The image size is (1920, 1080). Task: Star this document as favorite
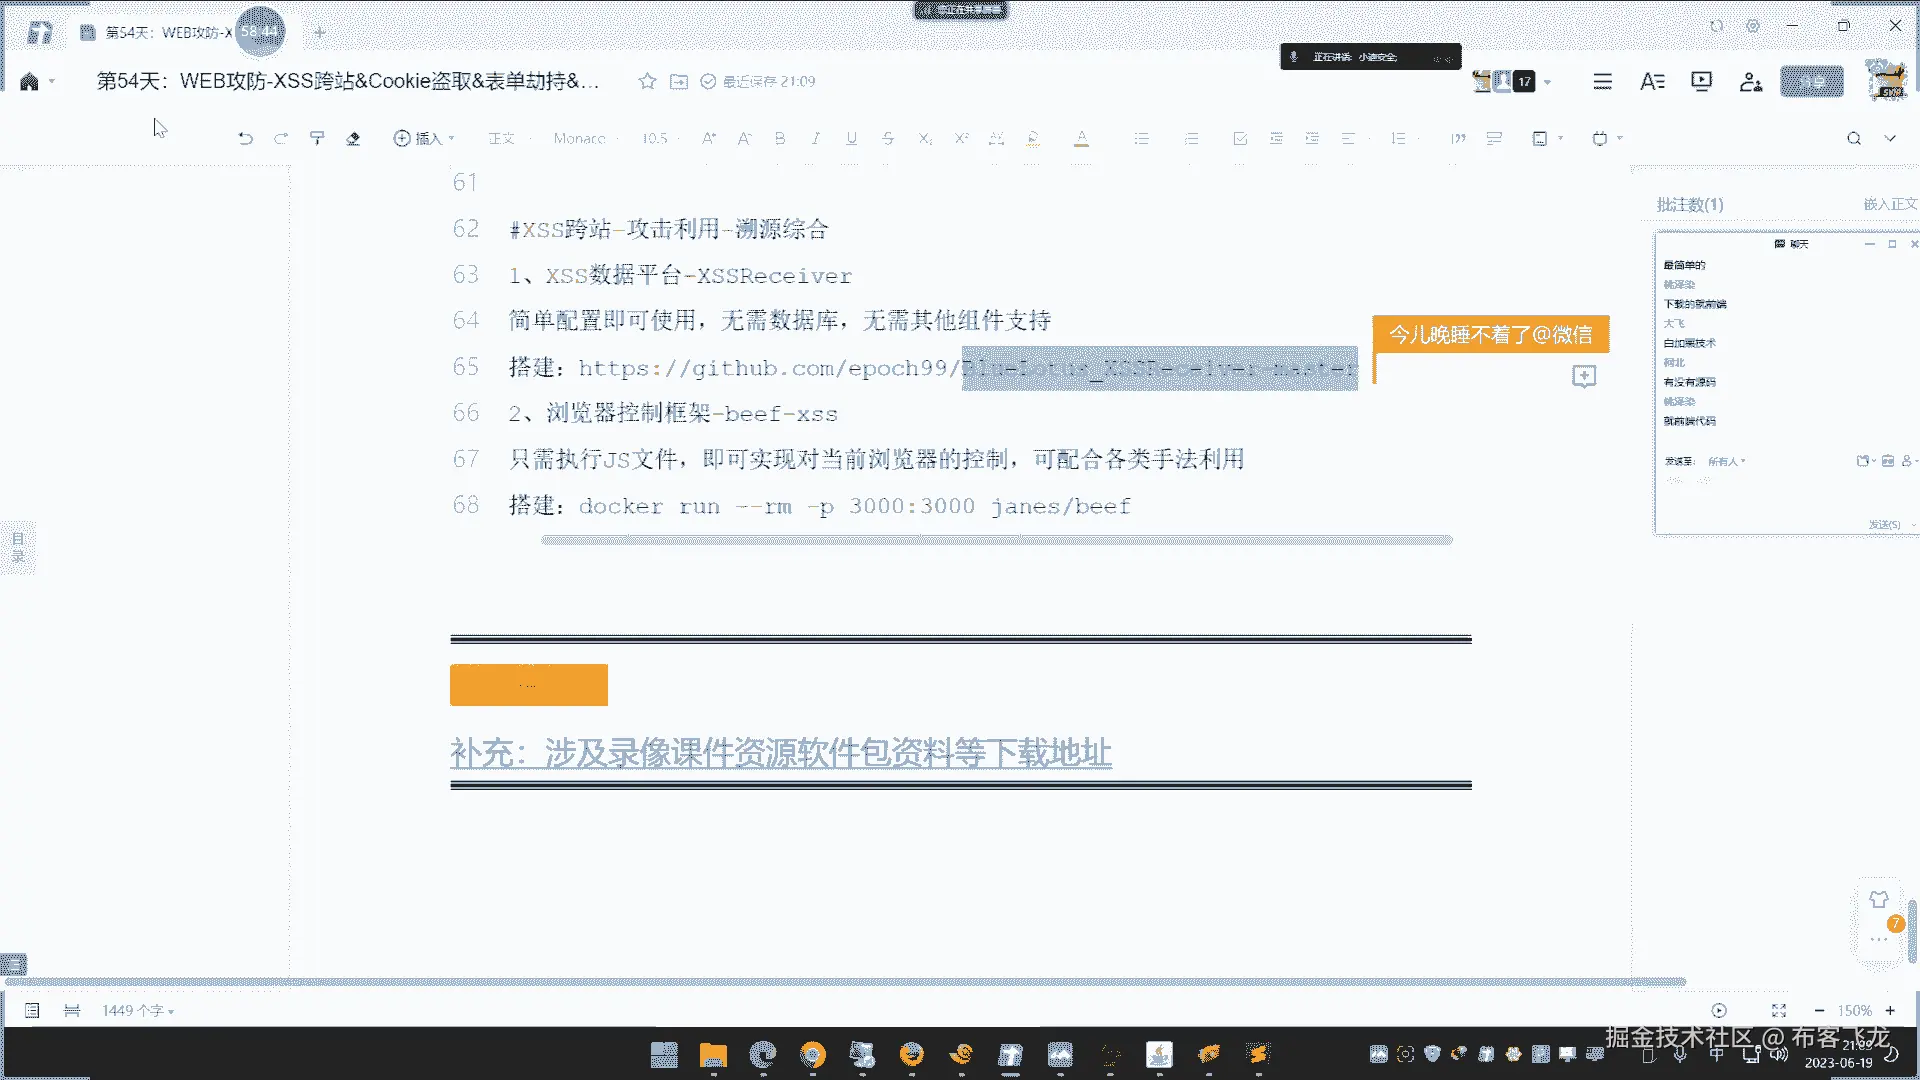point(647,81)
